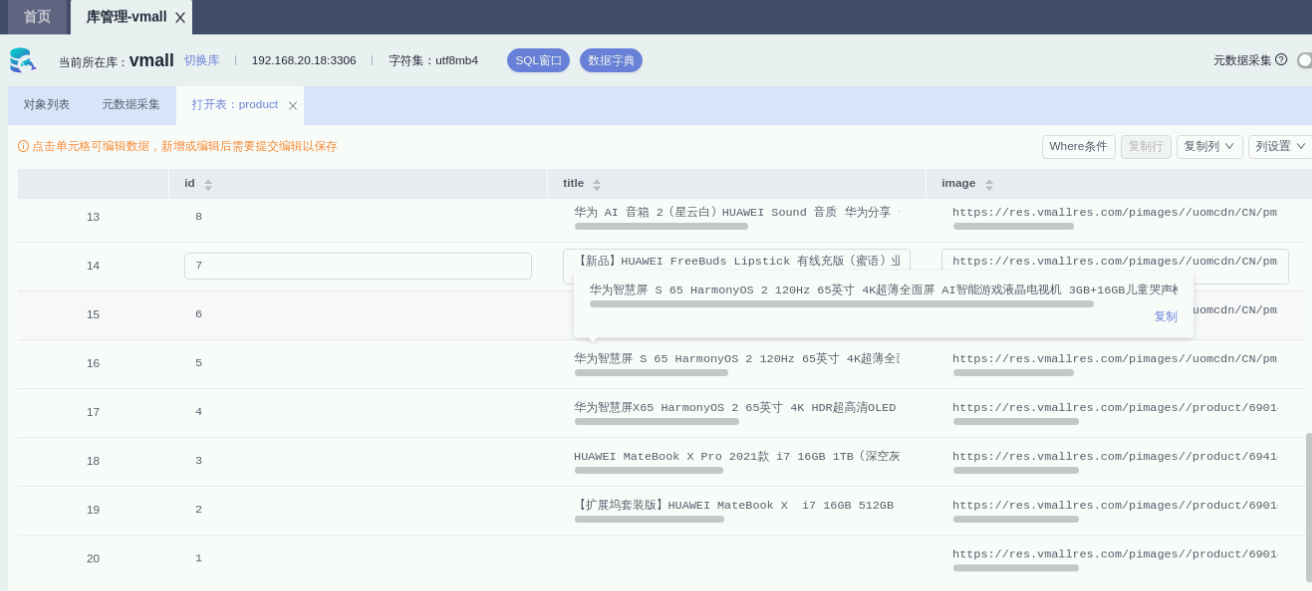Viewport: 1312px width, 591px height.
Task: Click the orange info notice icon
Action: pyautogui.click(x=23, y=146)
